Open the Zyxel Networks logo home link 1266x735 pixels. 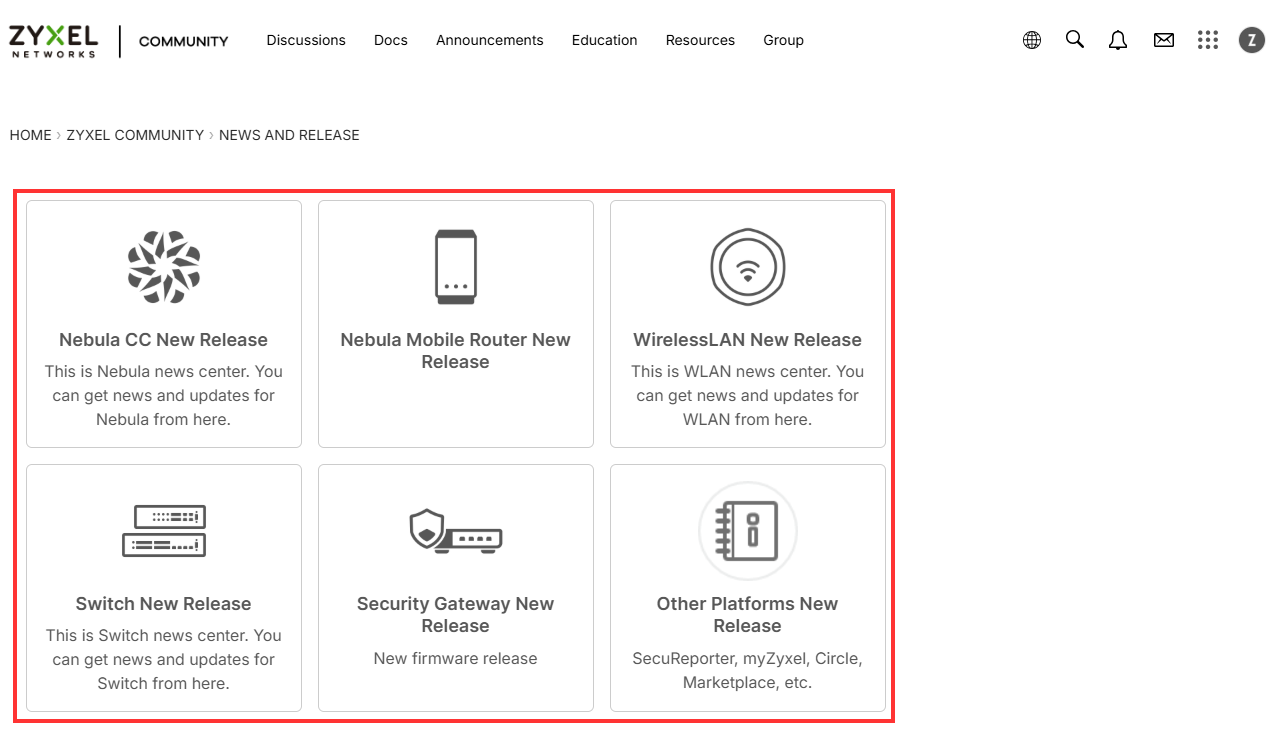(x=53, y=41)
